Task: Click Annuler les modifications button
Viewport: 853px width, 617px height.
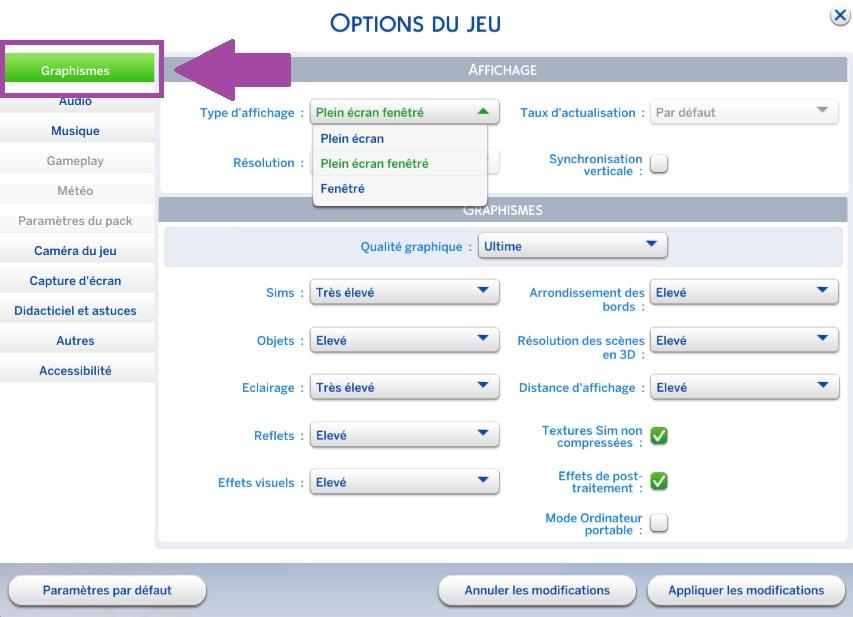Action: click(x=537, y=591)
